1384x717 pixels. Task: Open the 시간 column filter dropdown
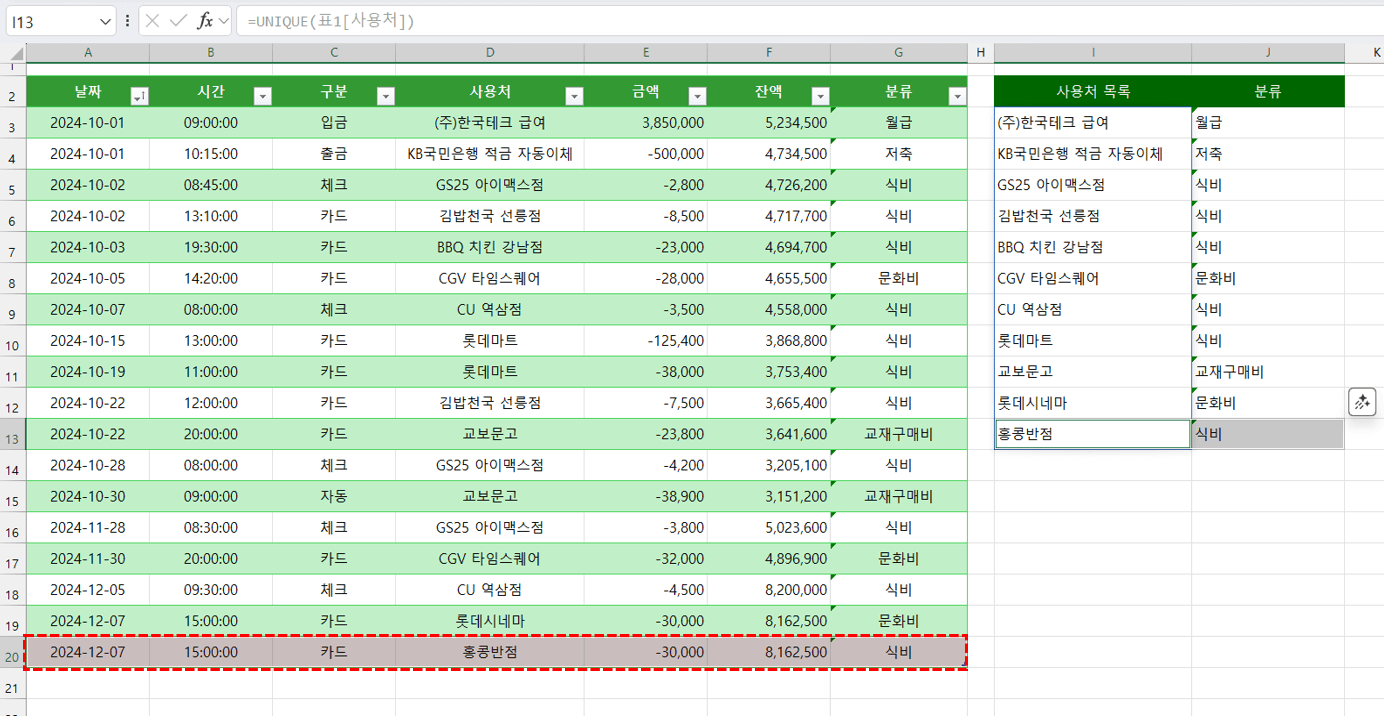point(262,96)
